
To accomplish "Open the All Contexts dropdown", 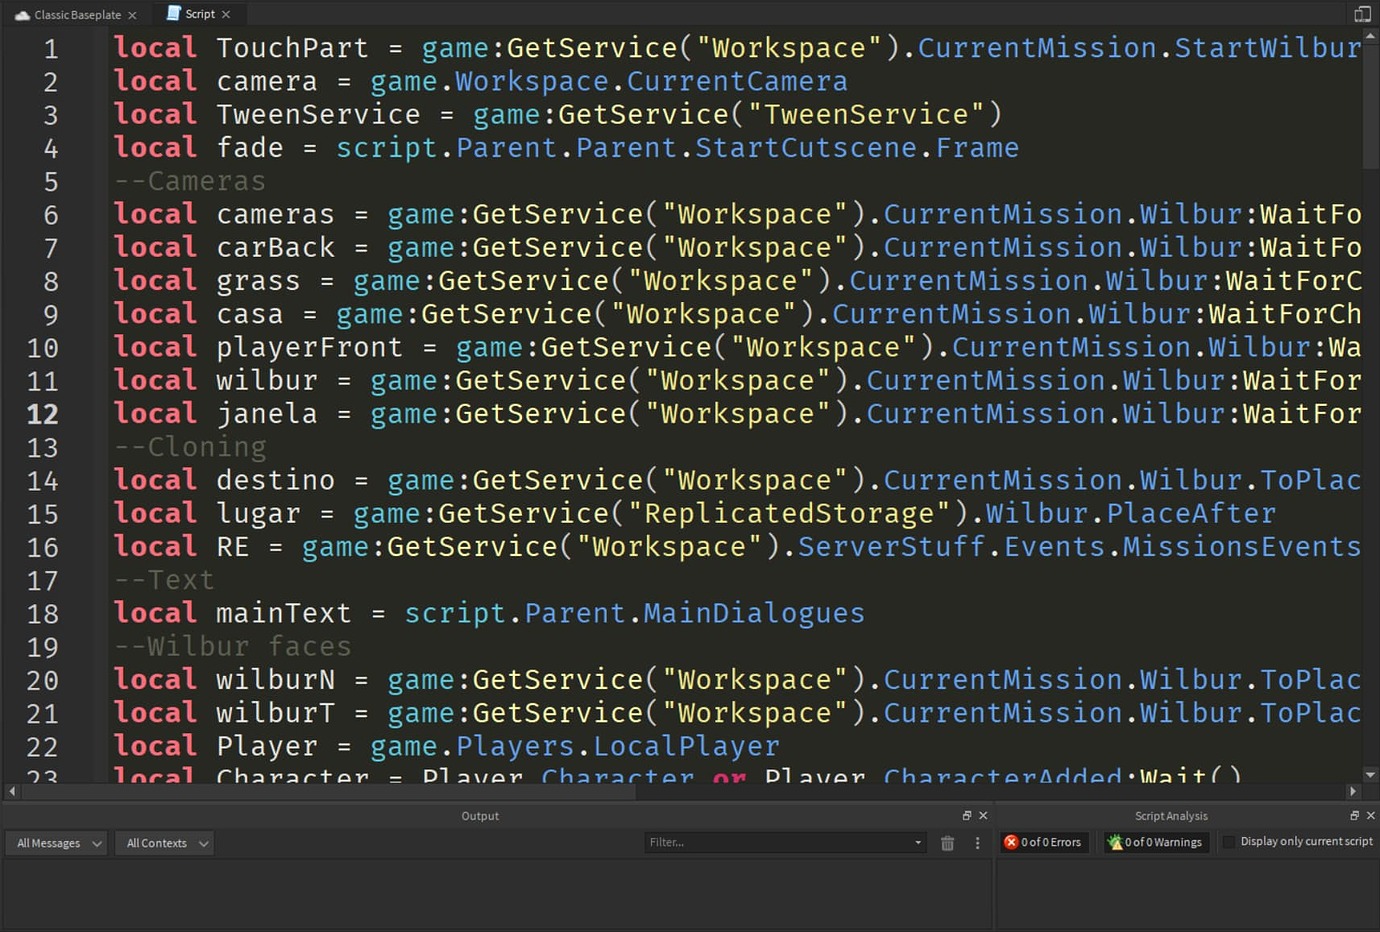I will (x=163, y=843).
